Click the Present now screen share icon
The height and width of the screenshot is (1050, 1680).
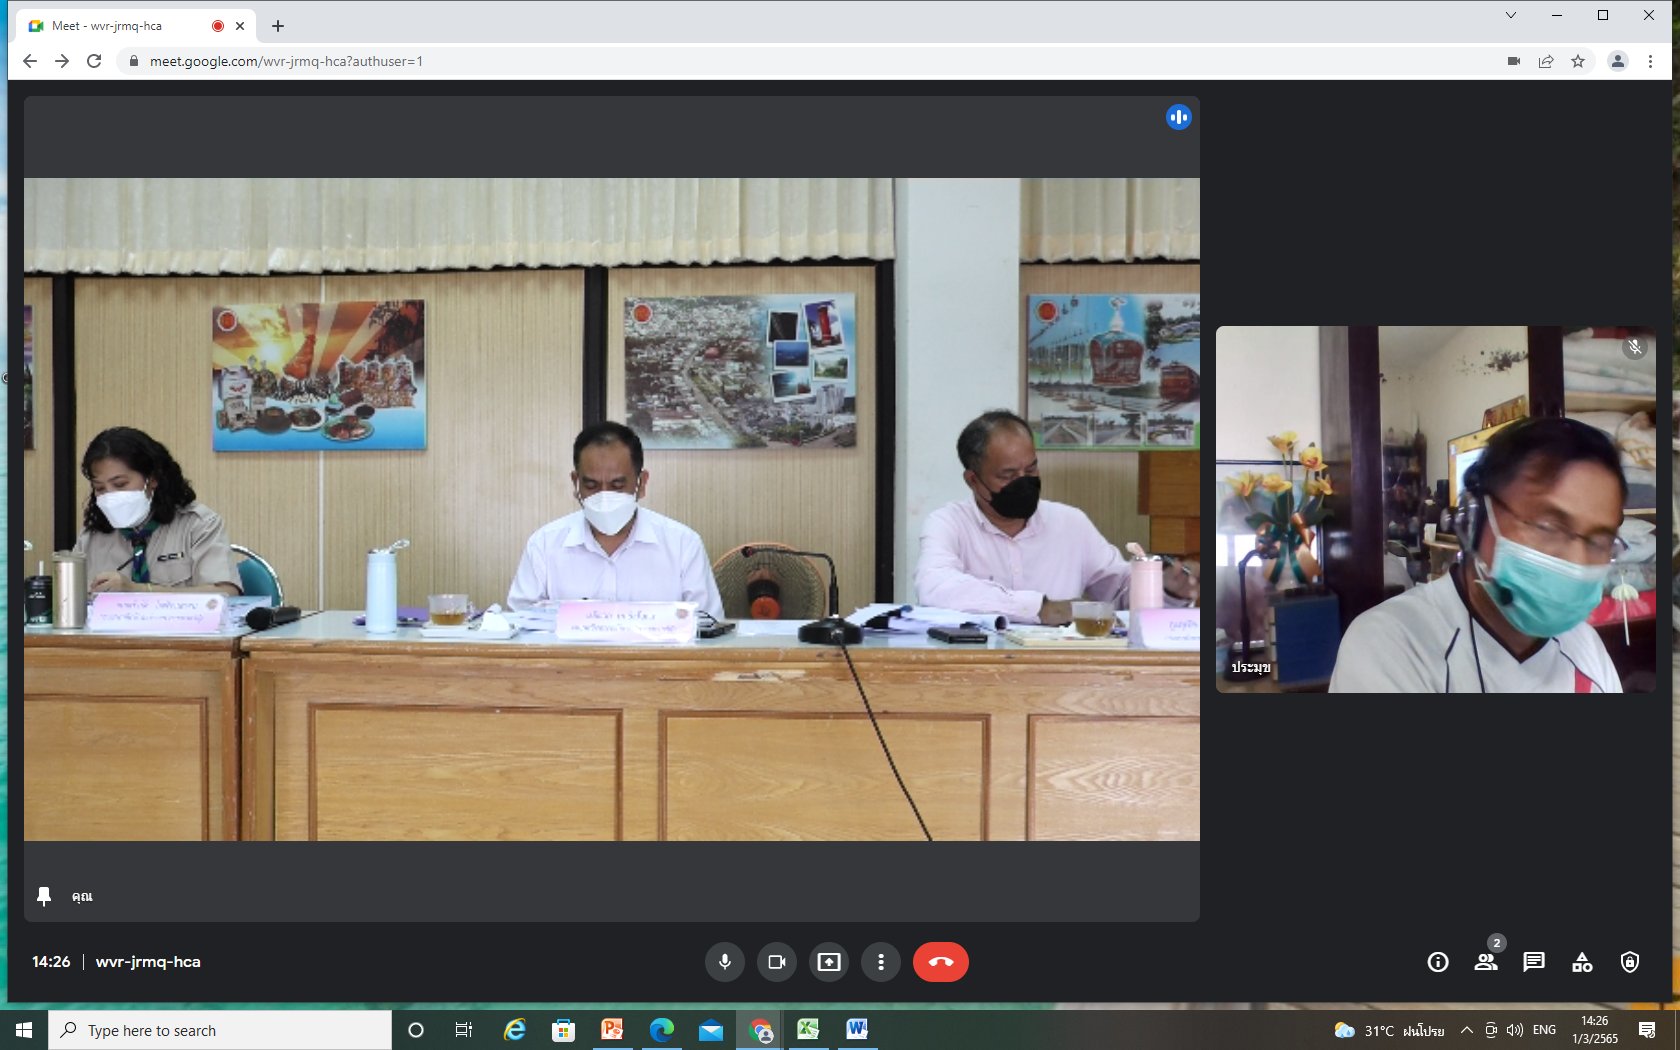pos(829,962)
